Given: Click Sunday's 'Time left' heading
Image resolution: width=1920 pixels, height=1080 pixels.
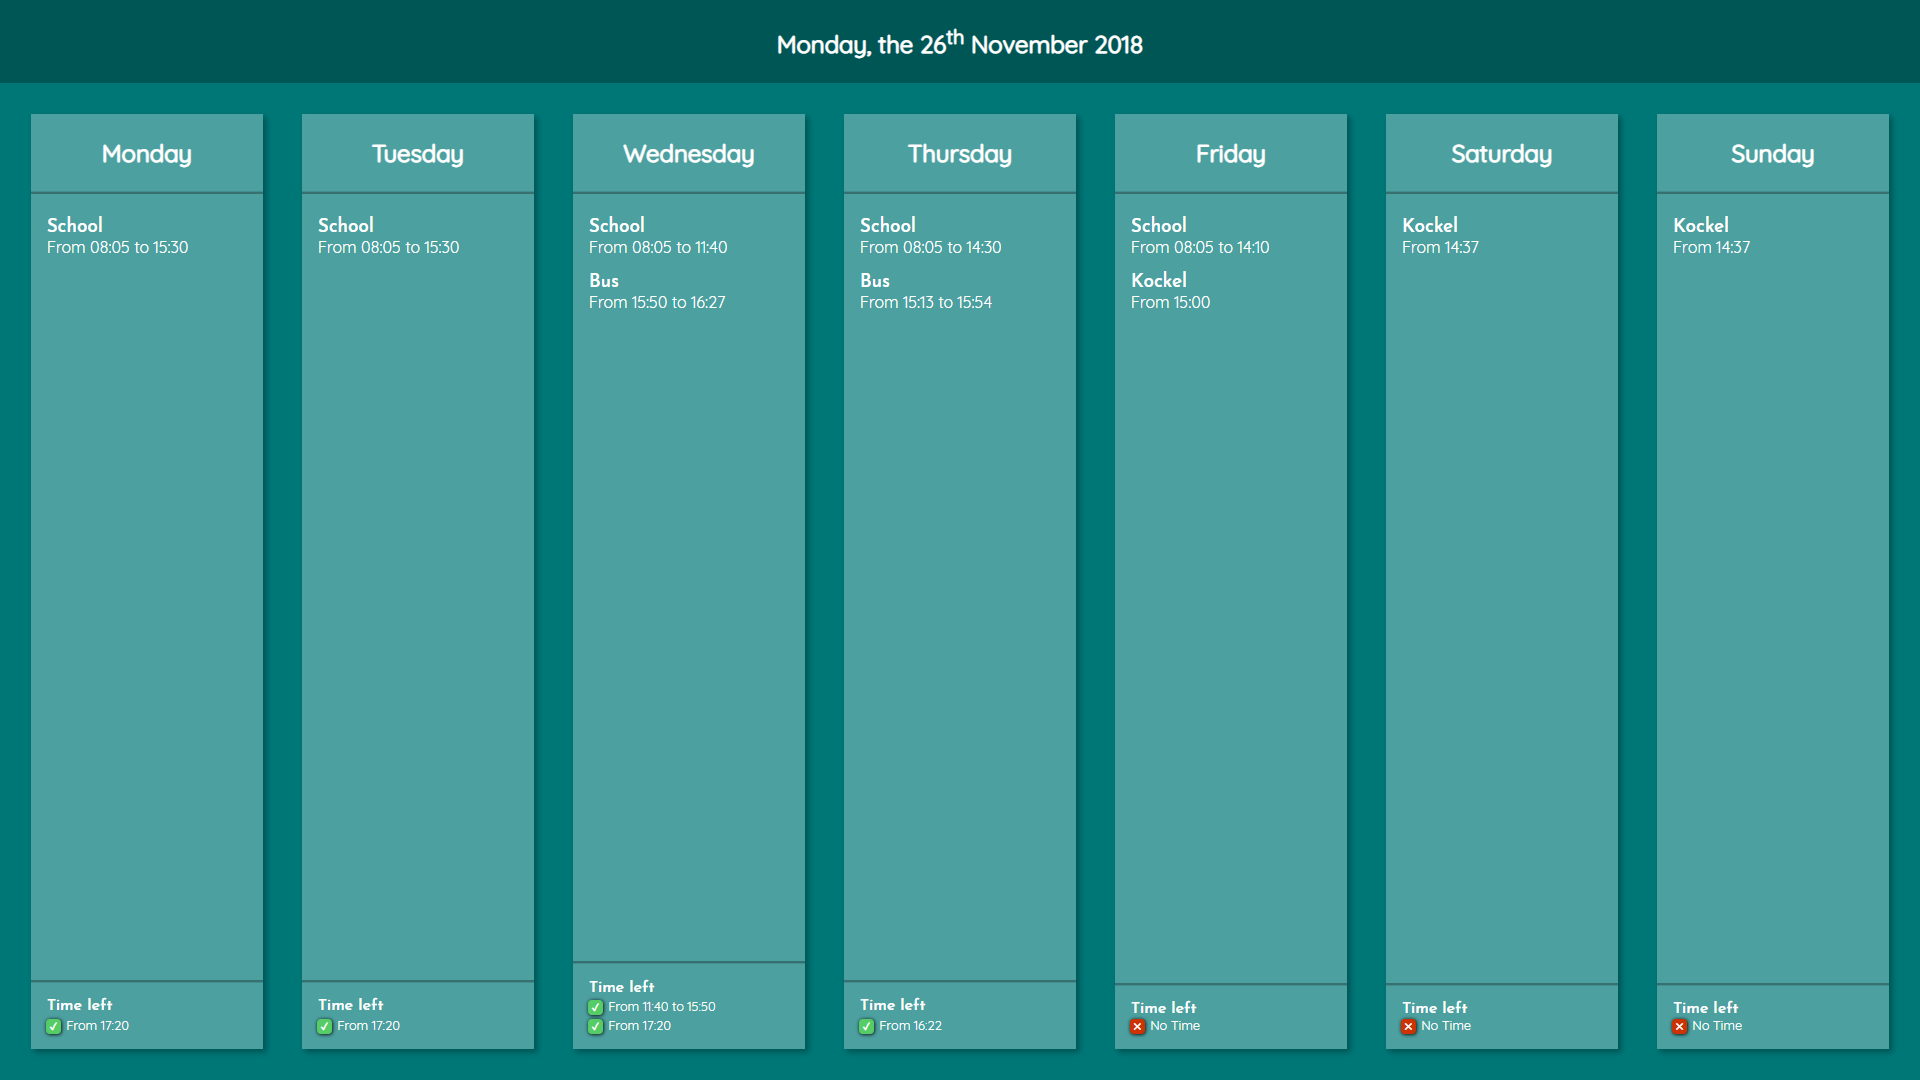Looking at the screenshot, I should (x=1706, y=1007).
